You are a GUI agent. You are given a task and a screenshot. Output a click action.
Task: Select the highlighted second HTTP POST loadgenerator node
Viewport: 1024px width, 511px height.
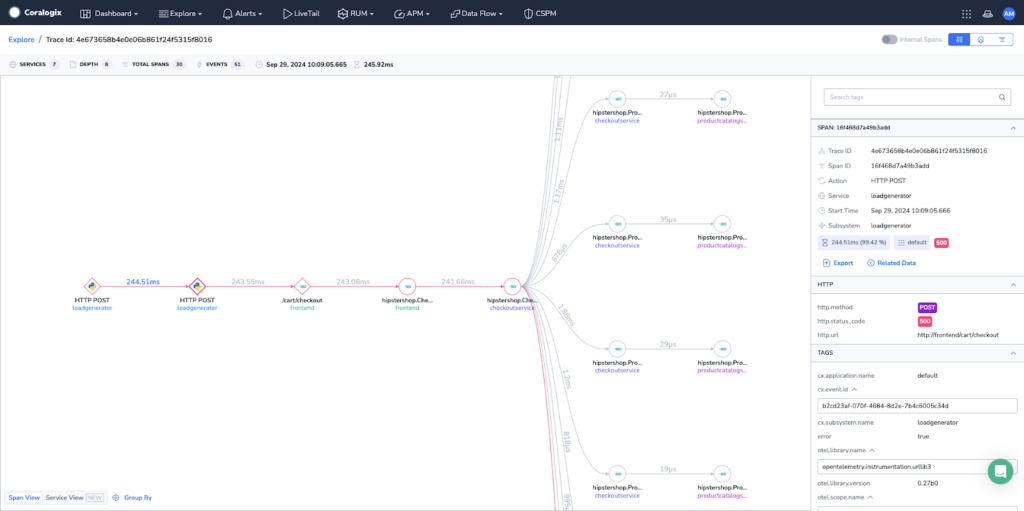[x=197, y=286]
